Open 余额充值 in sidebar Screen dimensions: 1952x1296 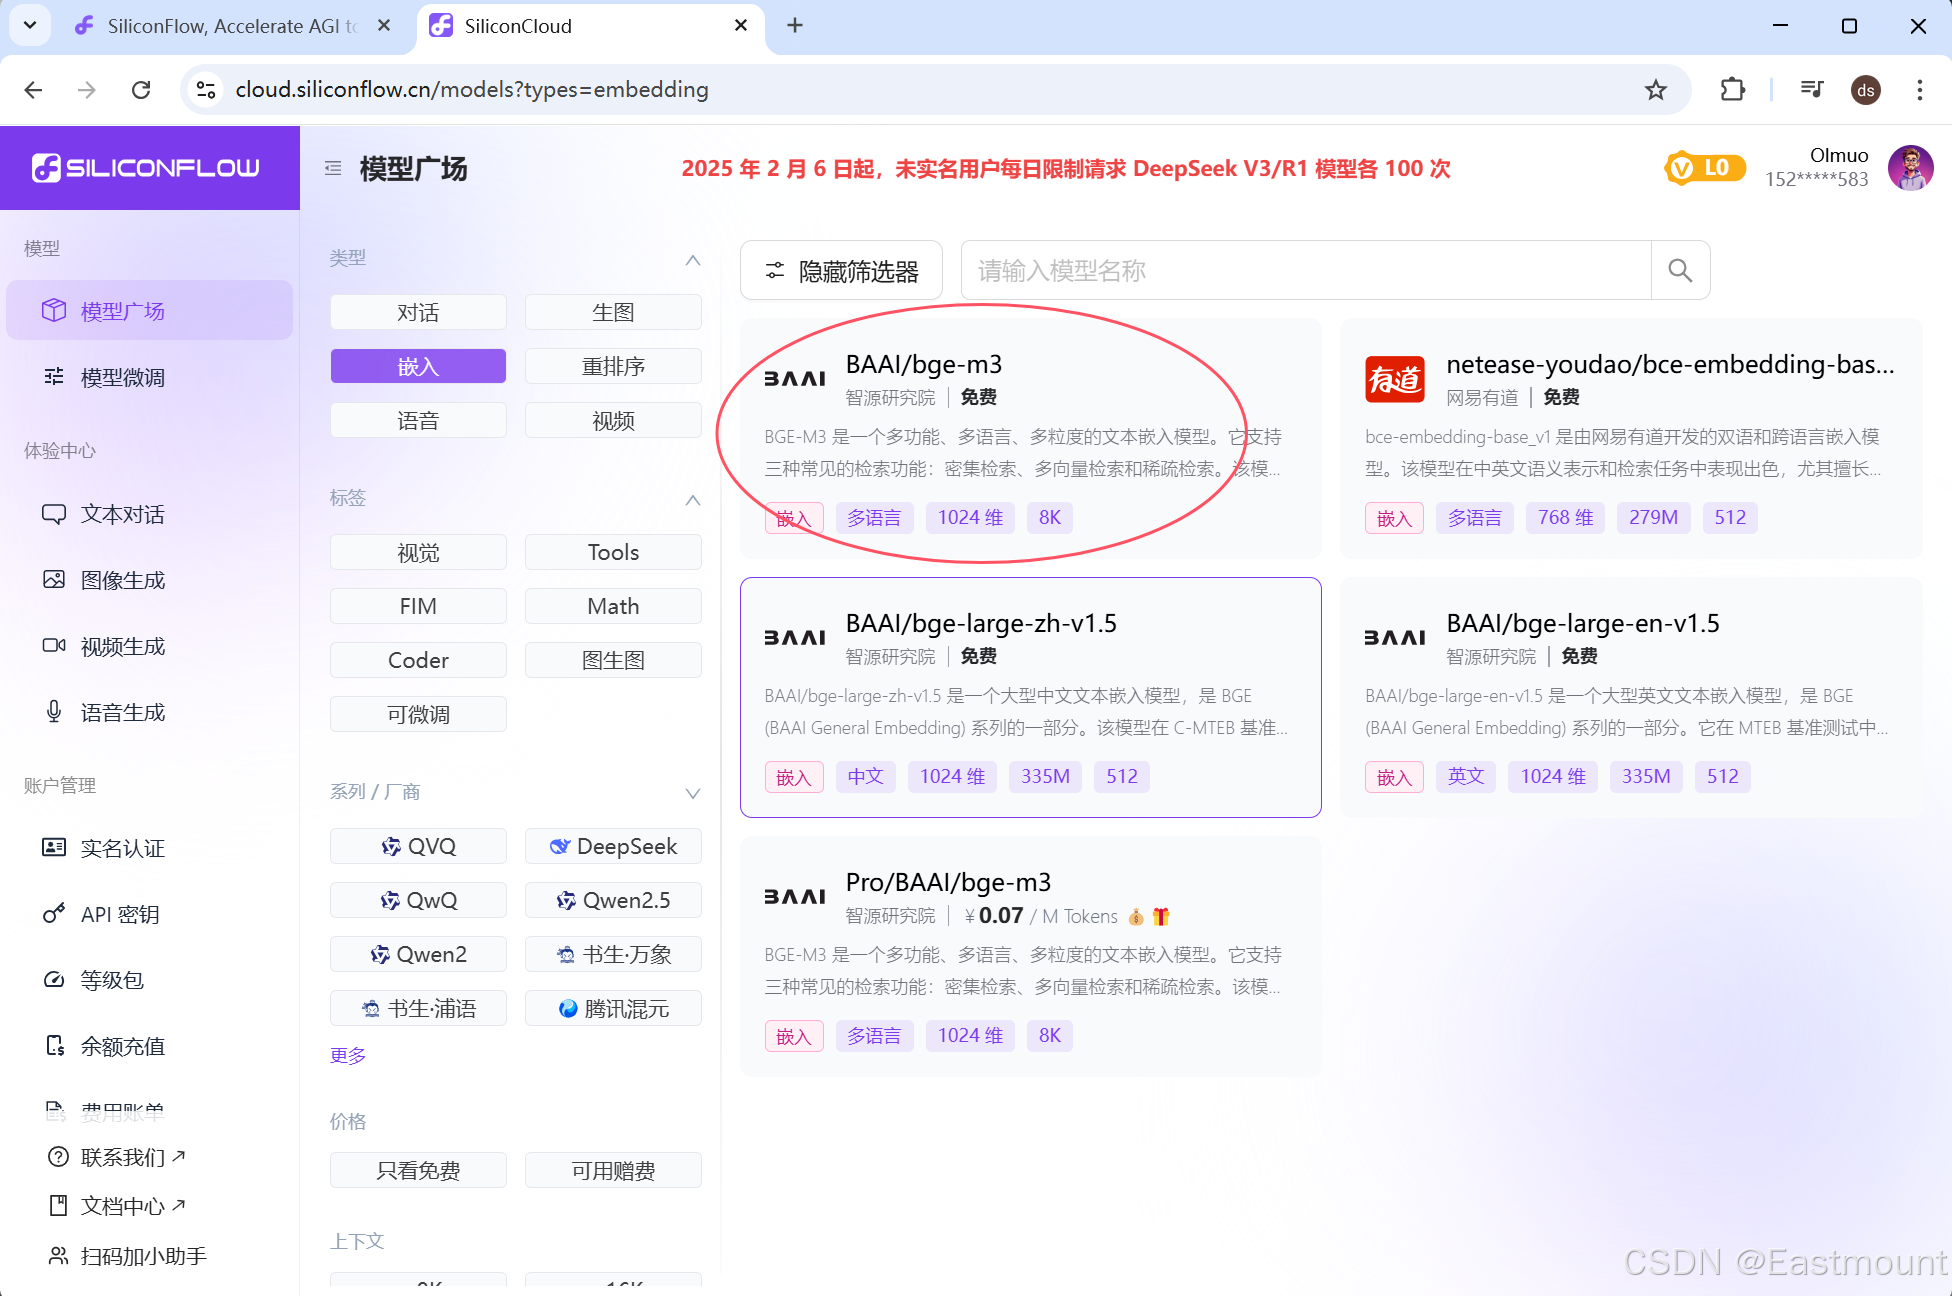[149, 1046]
